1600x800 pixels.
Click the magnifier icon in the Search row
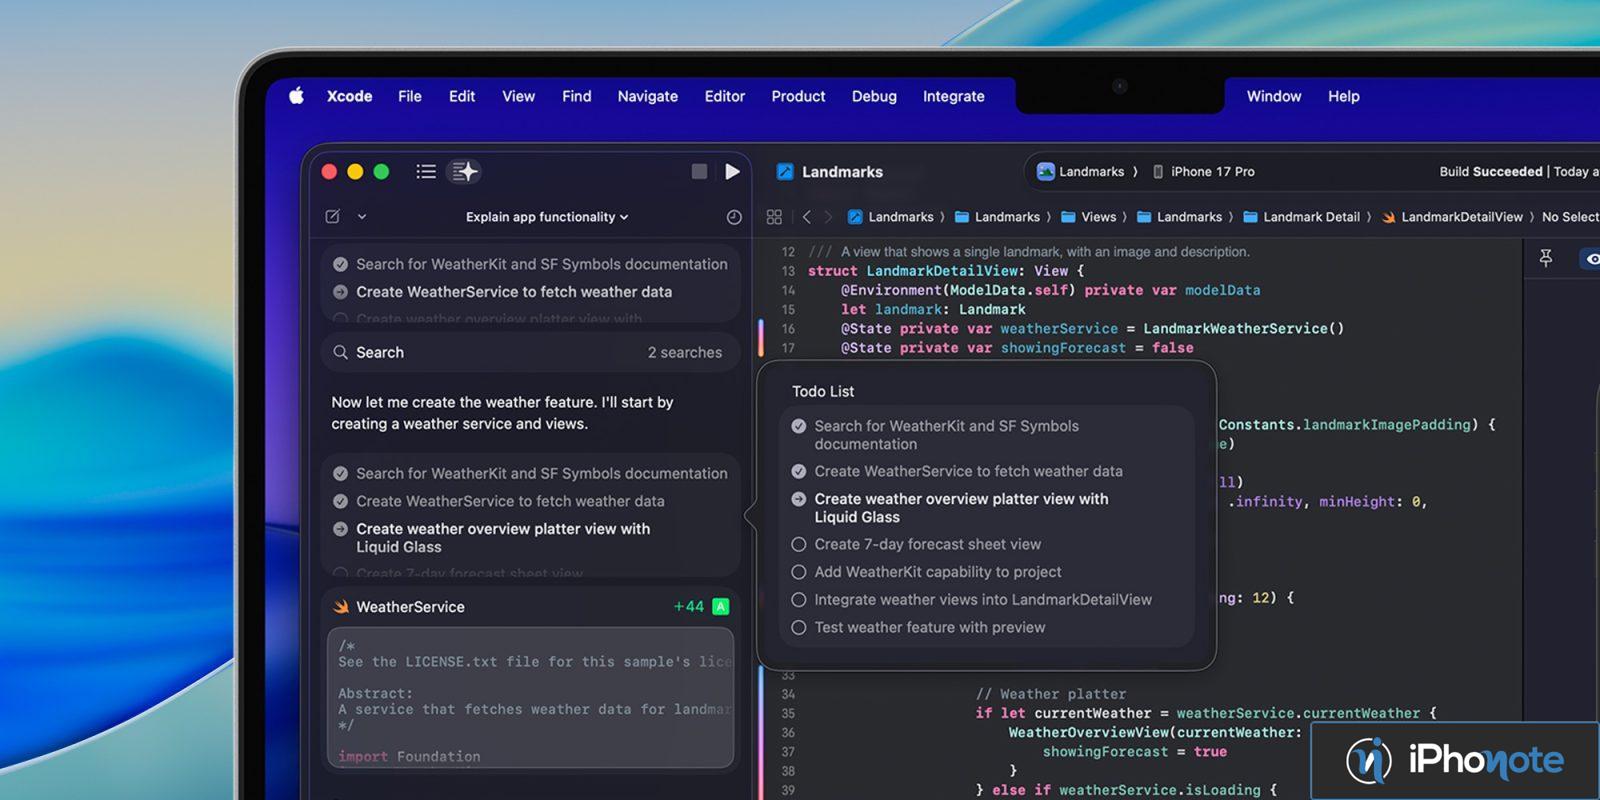coord(341,352)
